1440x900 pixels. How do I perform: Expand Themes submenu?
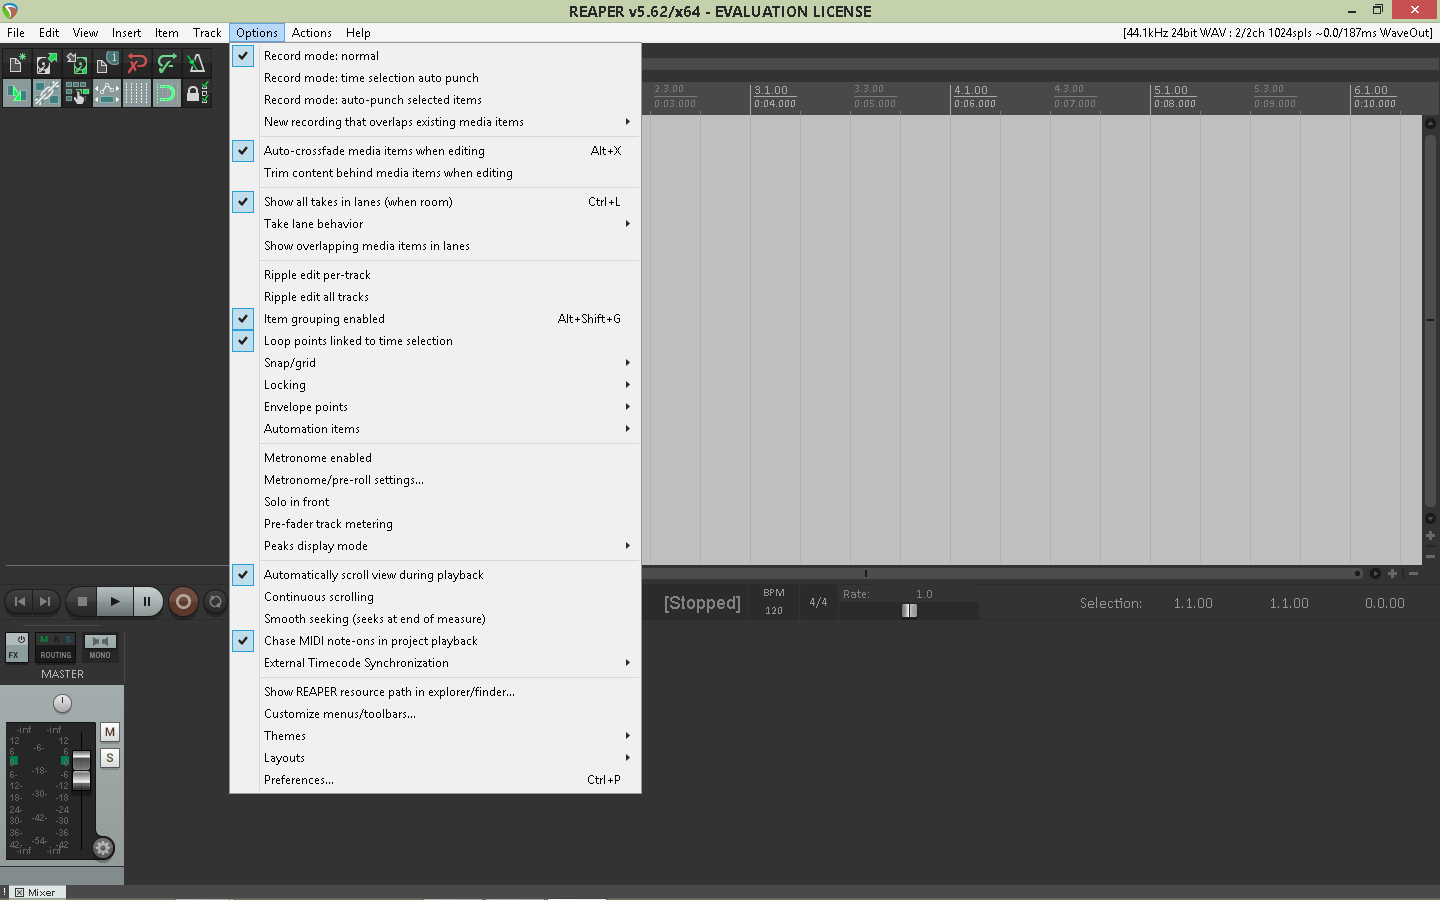click(x=435, y=736)
